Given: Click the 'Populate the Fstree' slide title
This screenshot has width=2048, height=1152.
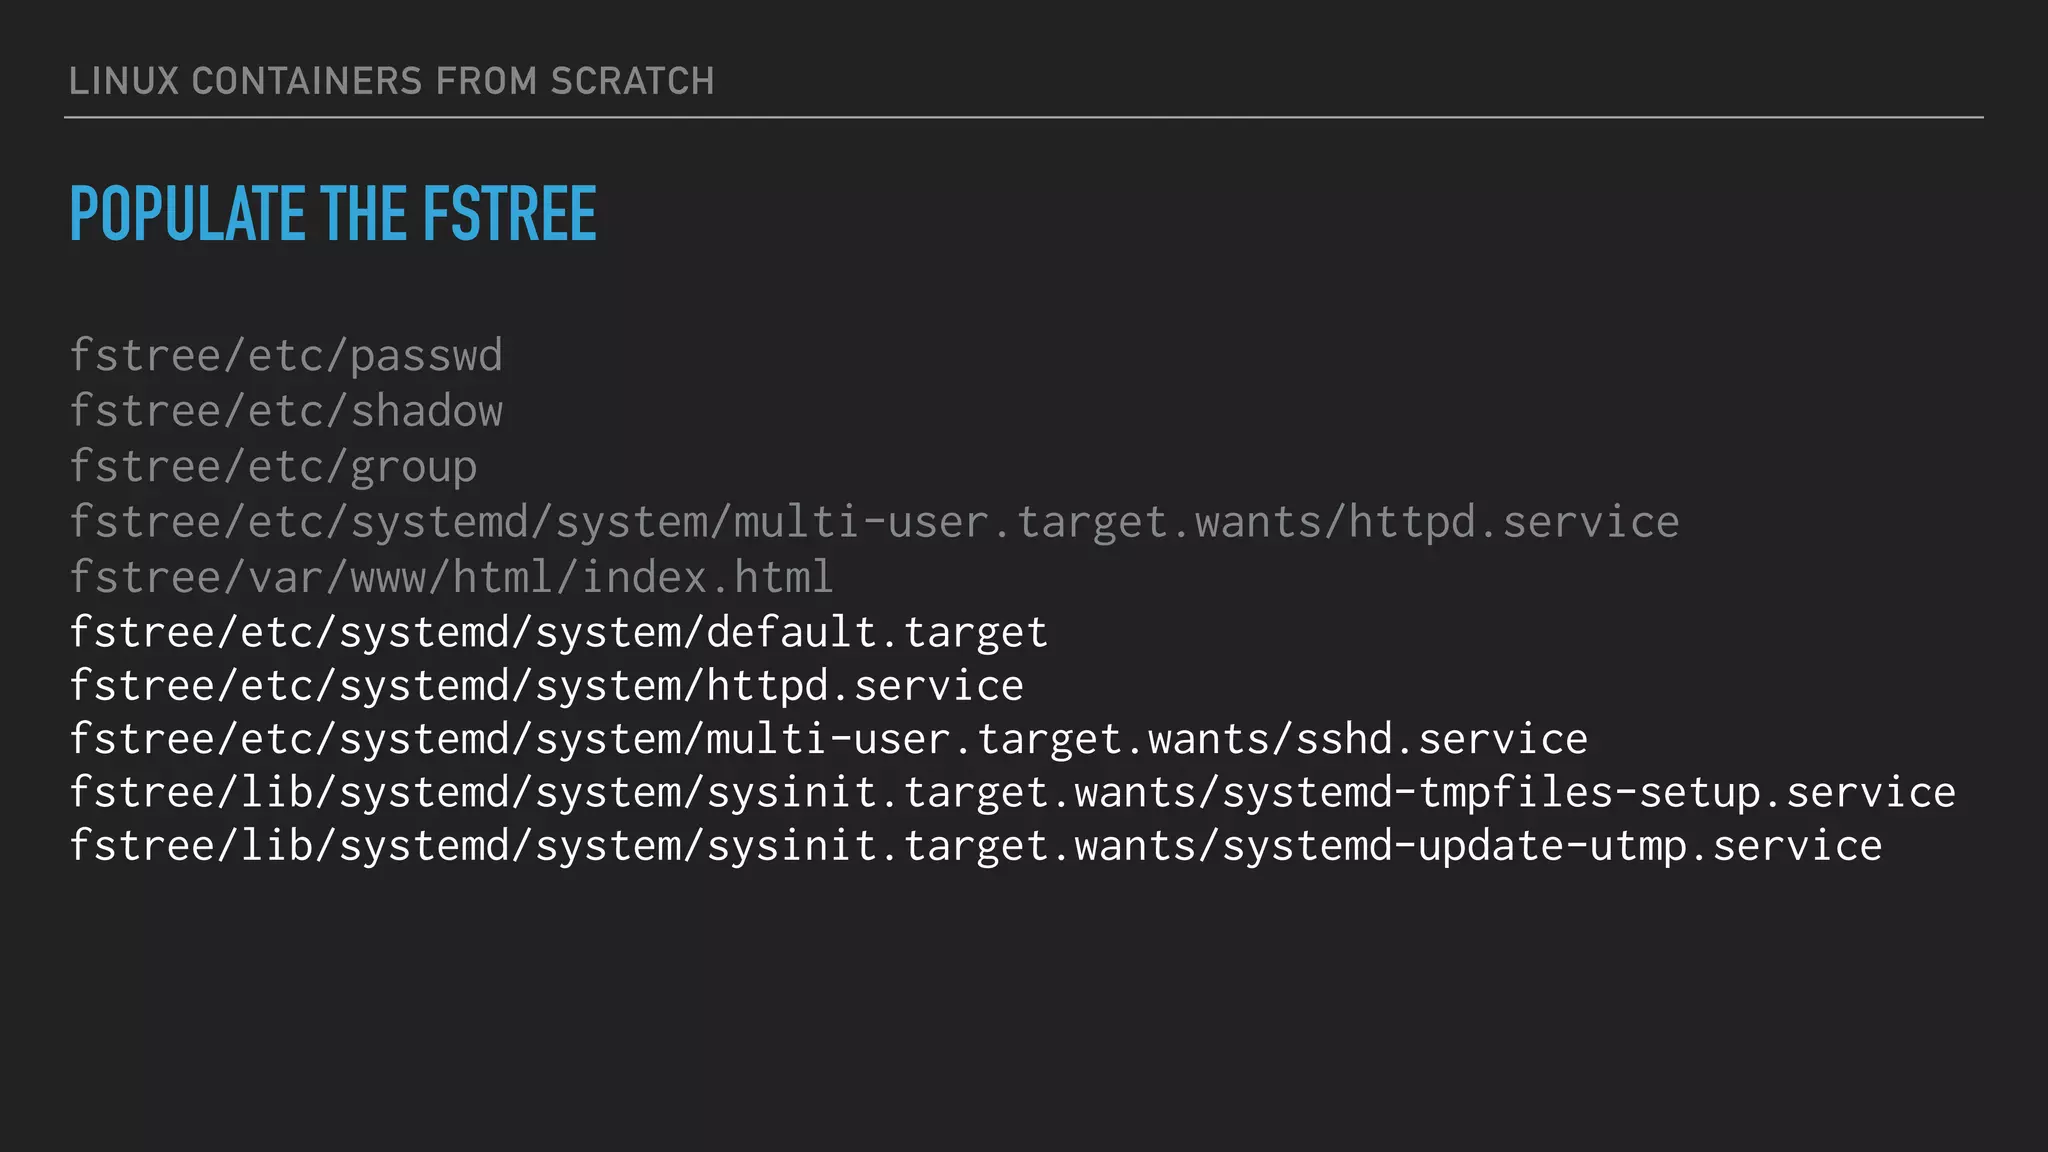Looking at the screenshot, I should [333, 214].
